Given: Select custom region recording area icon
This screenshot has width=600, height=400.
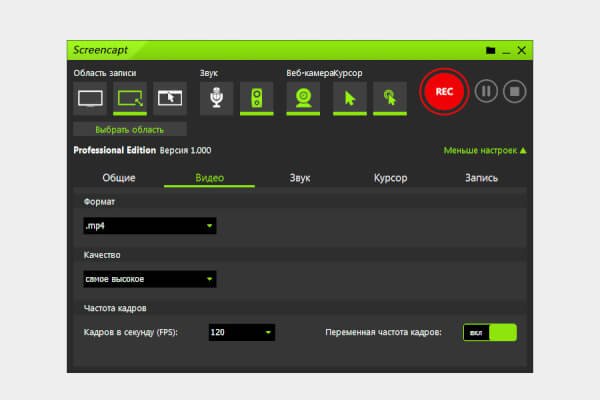Looking at the screenshot, I should pos(130,98).
